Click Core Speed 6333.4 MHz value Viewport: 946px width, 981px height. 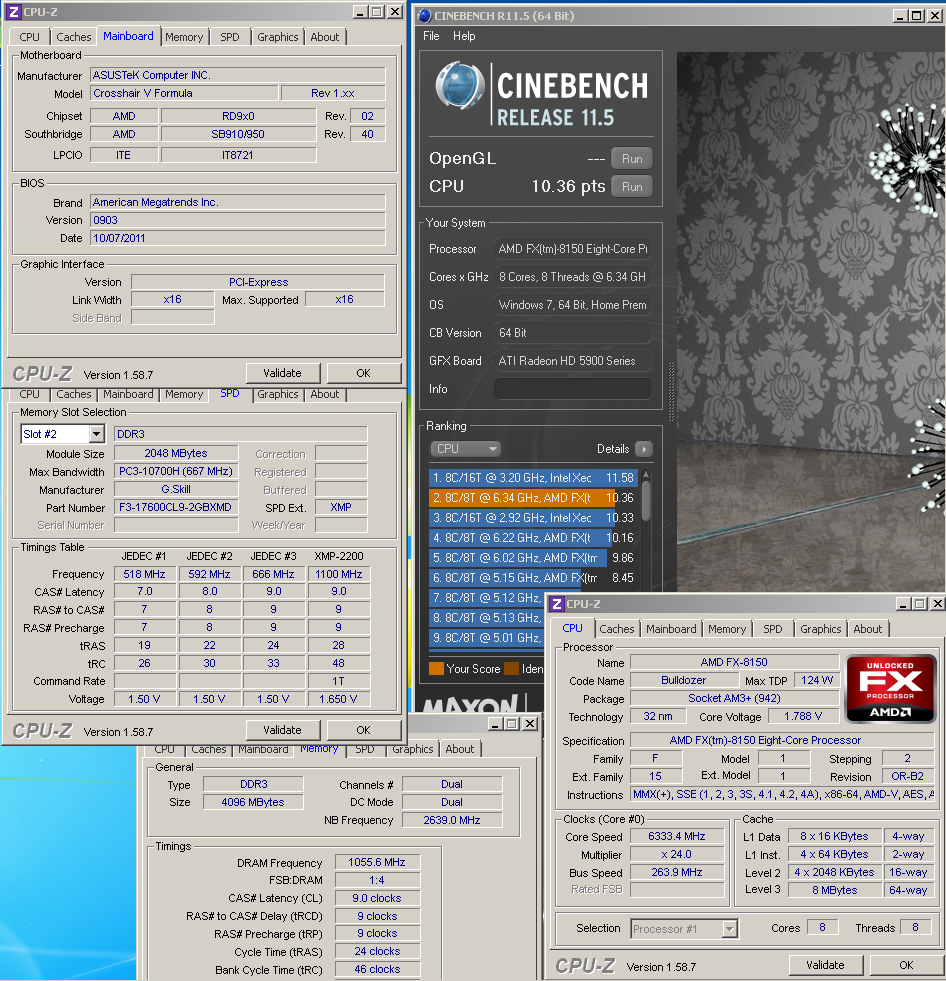click(x=677, y=836)
